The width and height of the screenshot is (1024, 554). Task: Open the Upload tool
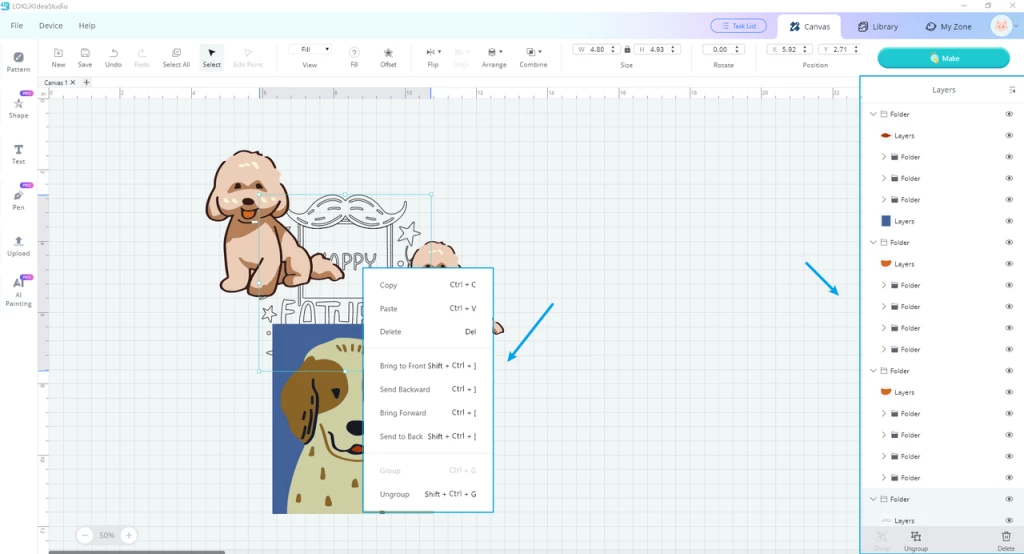(18, 246)
